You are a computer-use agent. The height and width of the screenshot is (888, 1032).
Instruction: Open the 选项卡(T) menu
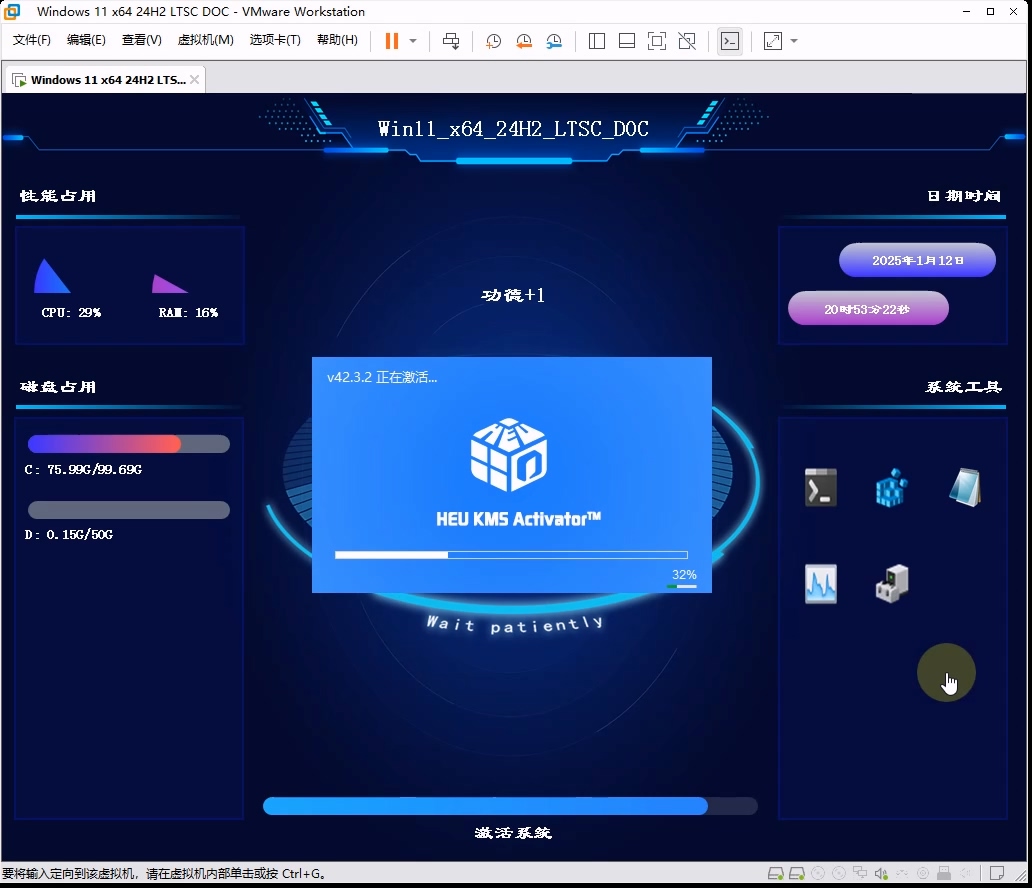pos(275,39)
